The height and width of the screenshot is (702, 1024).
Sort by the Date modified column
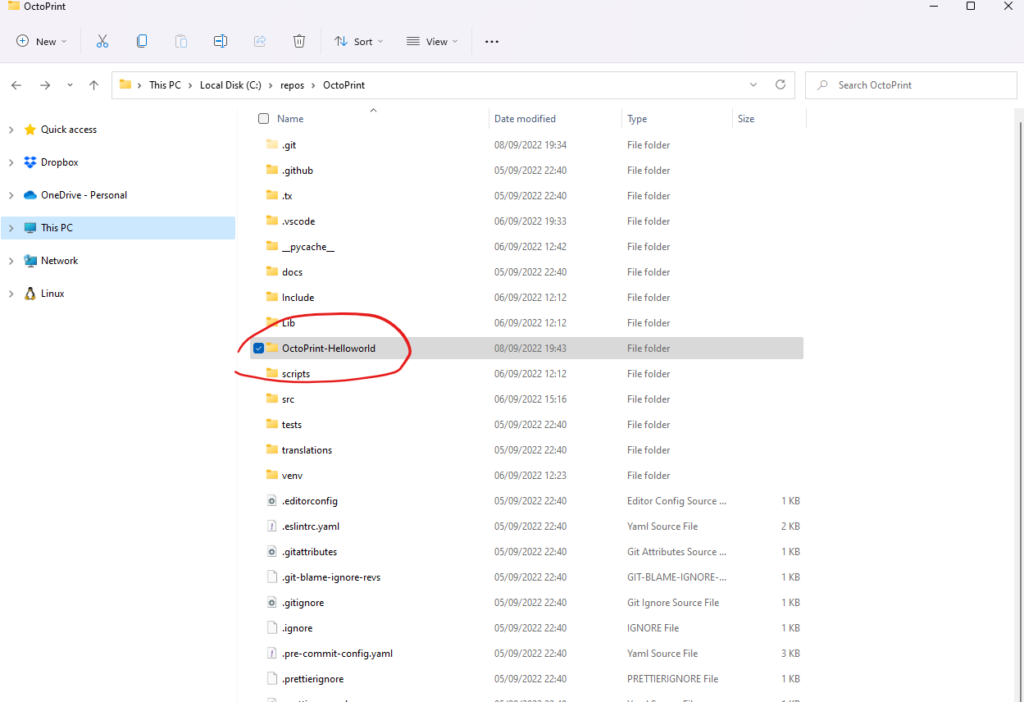(x=525, y=119)
